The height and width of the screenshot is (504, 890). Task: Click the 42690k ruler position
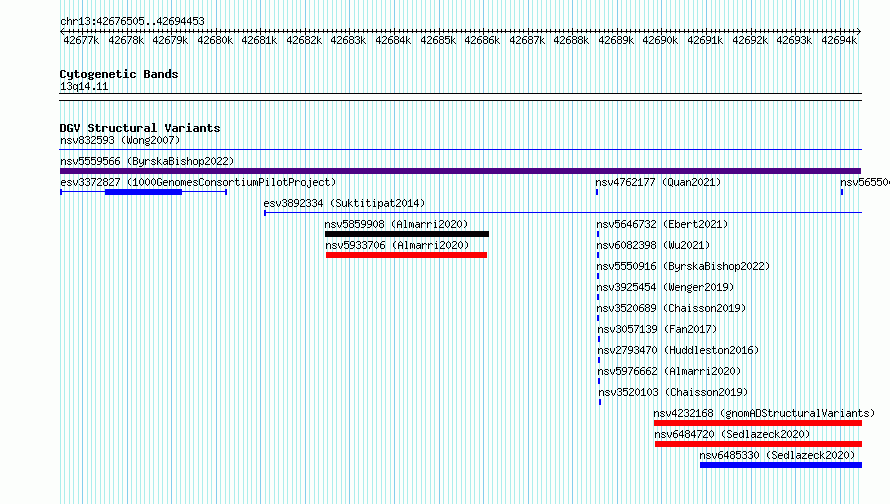(660, 40)
